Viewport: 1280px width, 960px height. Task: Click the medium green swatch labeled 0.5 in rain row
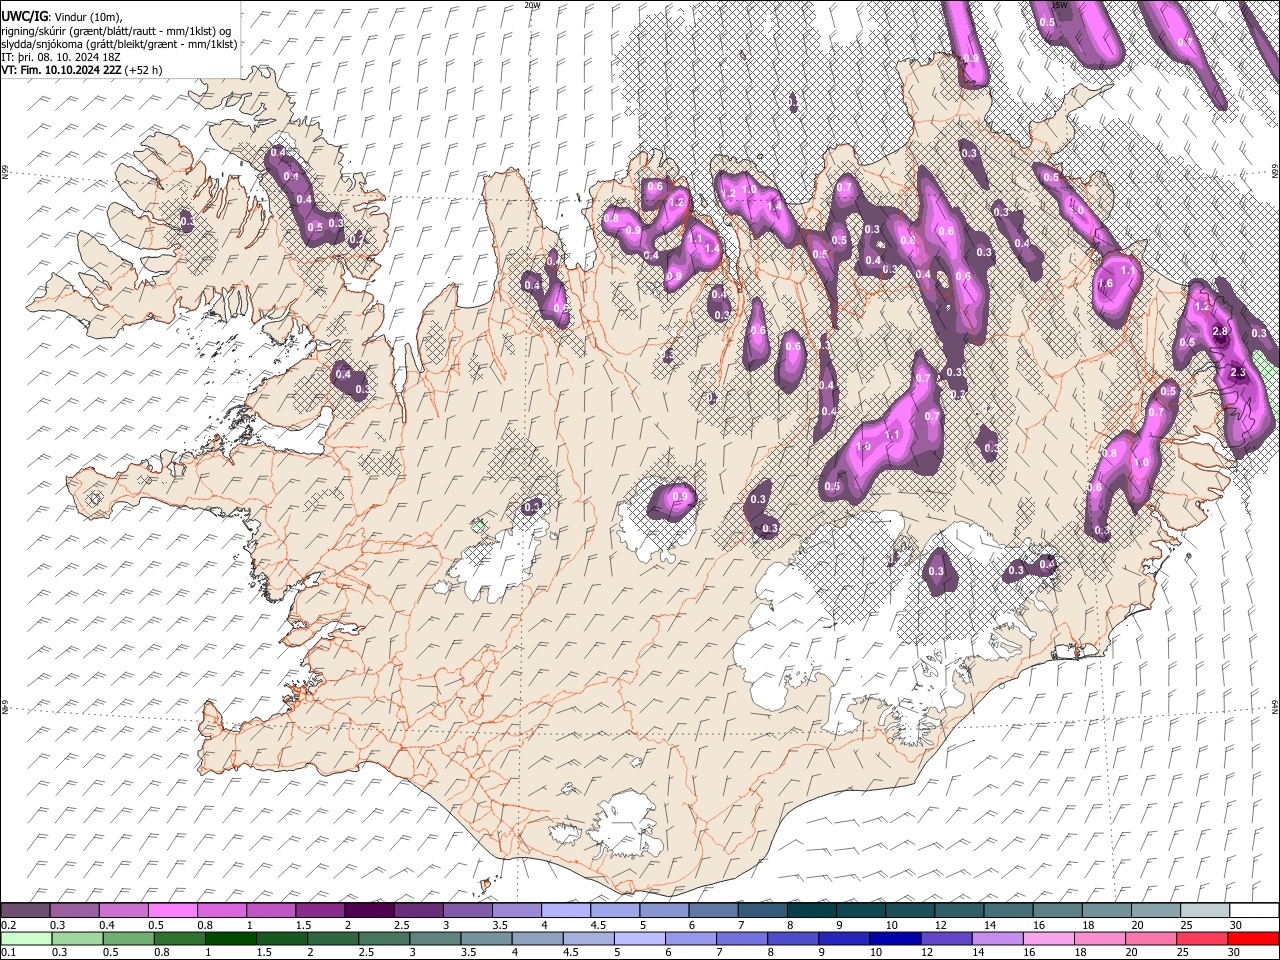129,938
